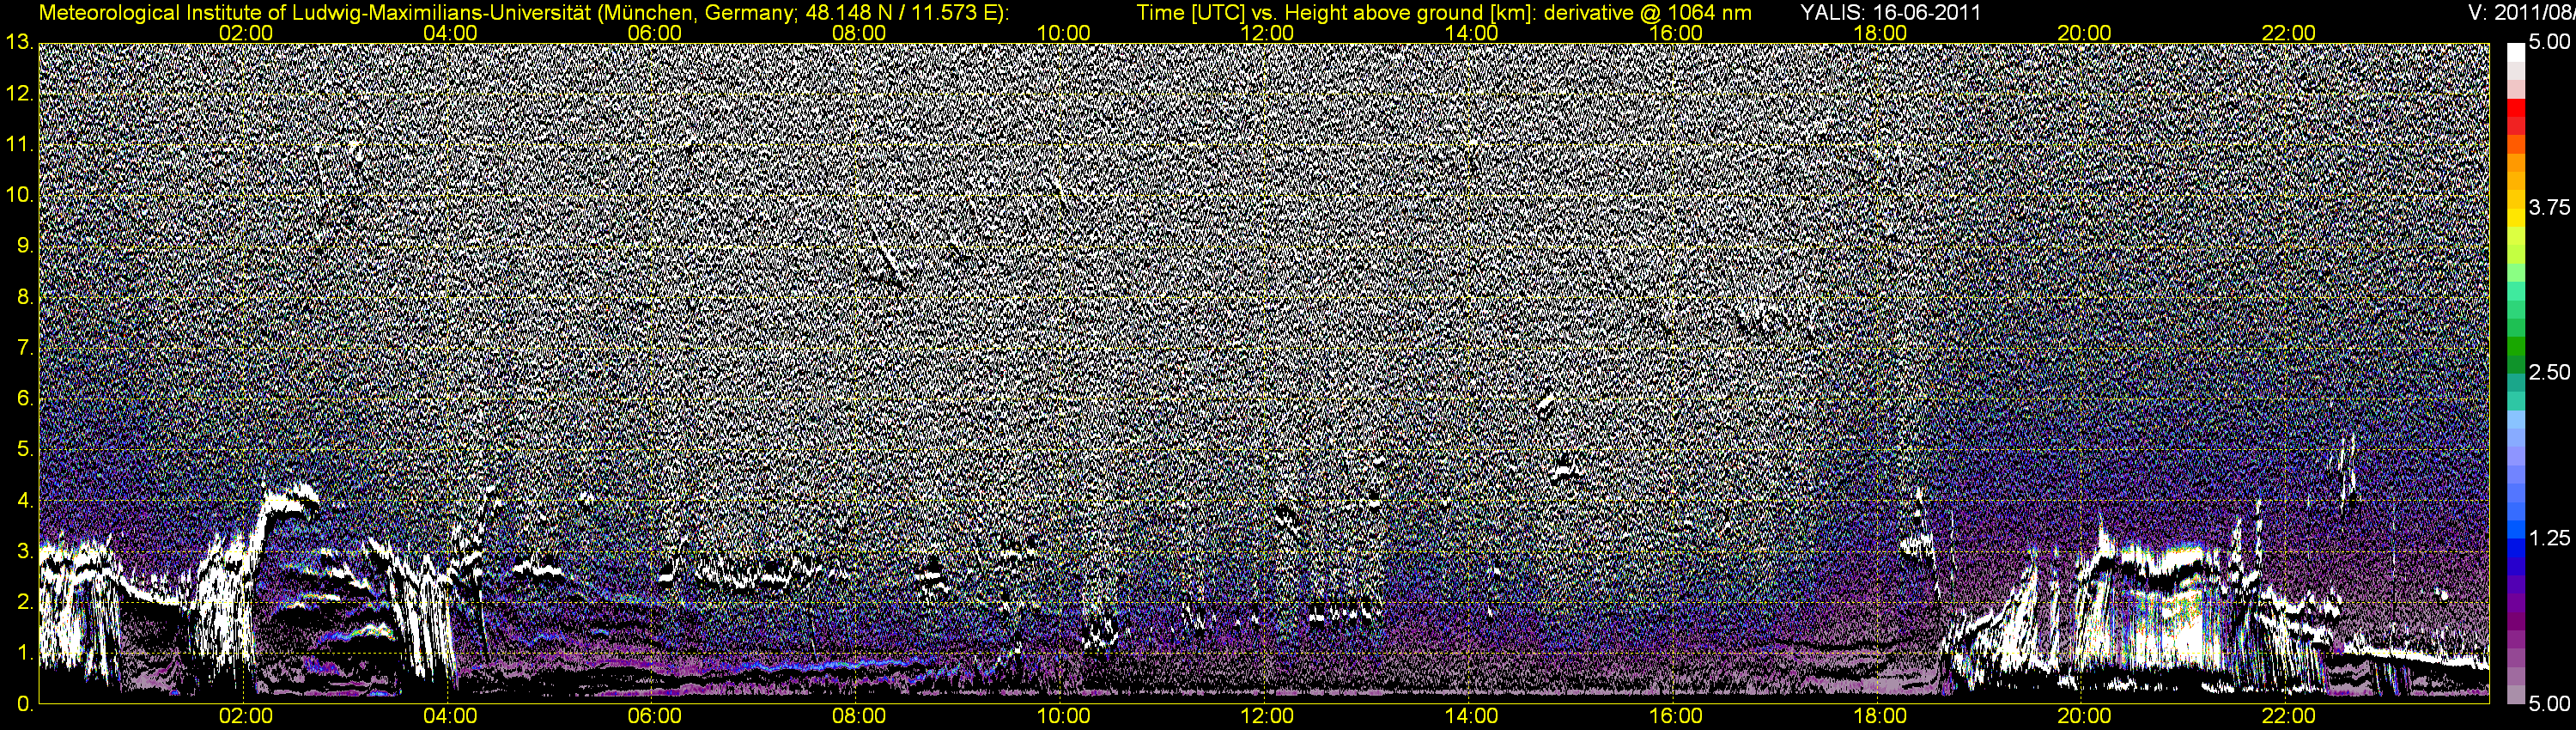Click the 10:00 label on the upper time axis
This screenshot has height=730, width=2576.
[1063, 33]
